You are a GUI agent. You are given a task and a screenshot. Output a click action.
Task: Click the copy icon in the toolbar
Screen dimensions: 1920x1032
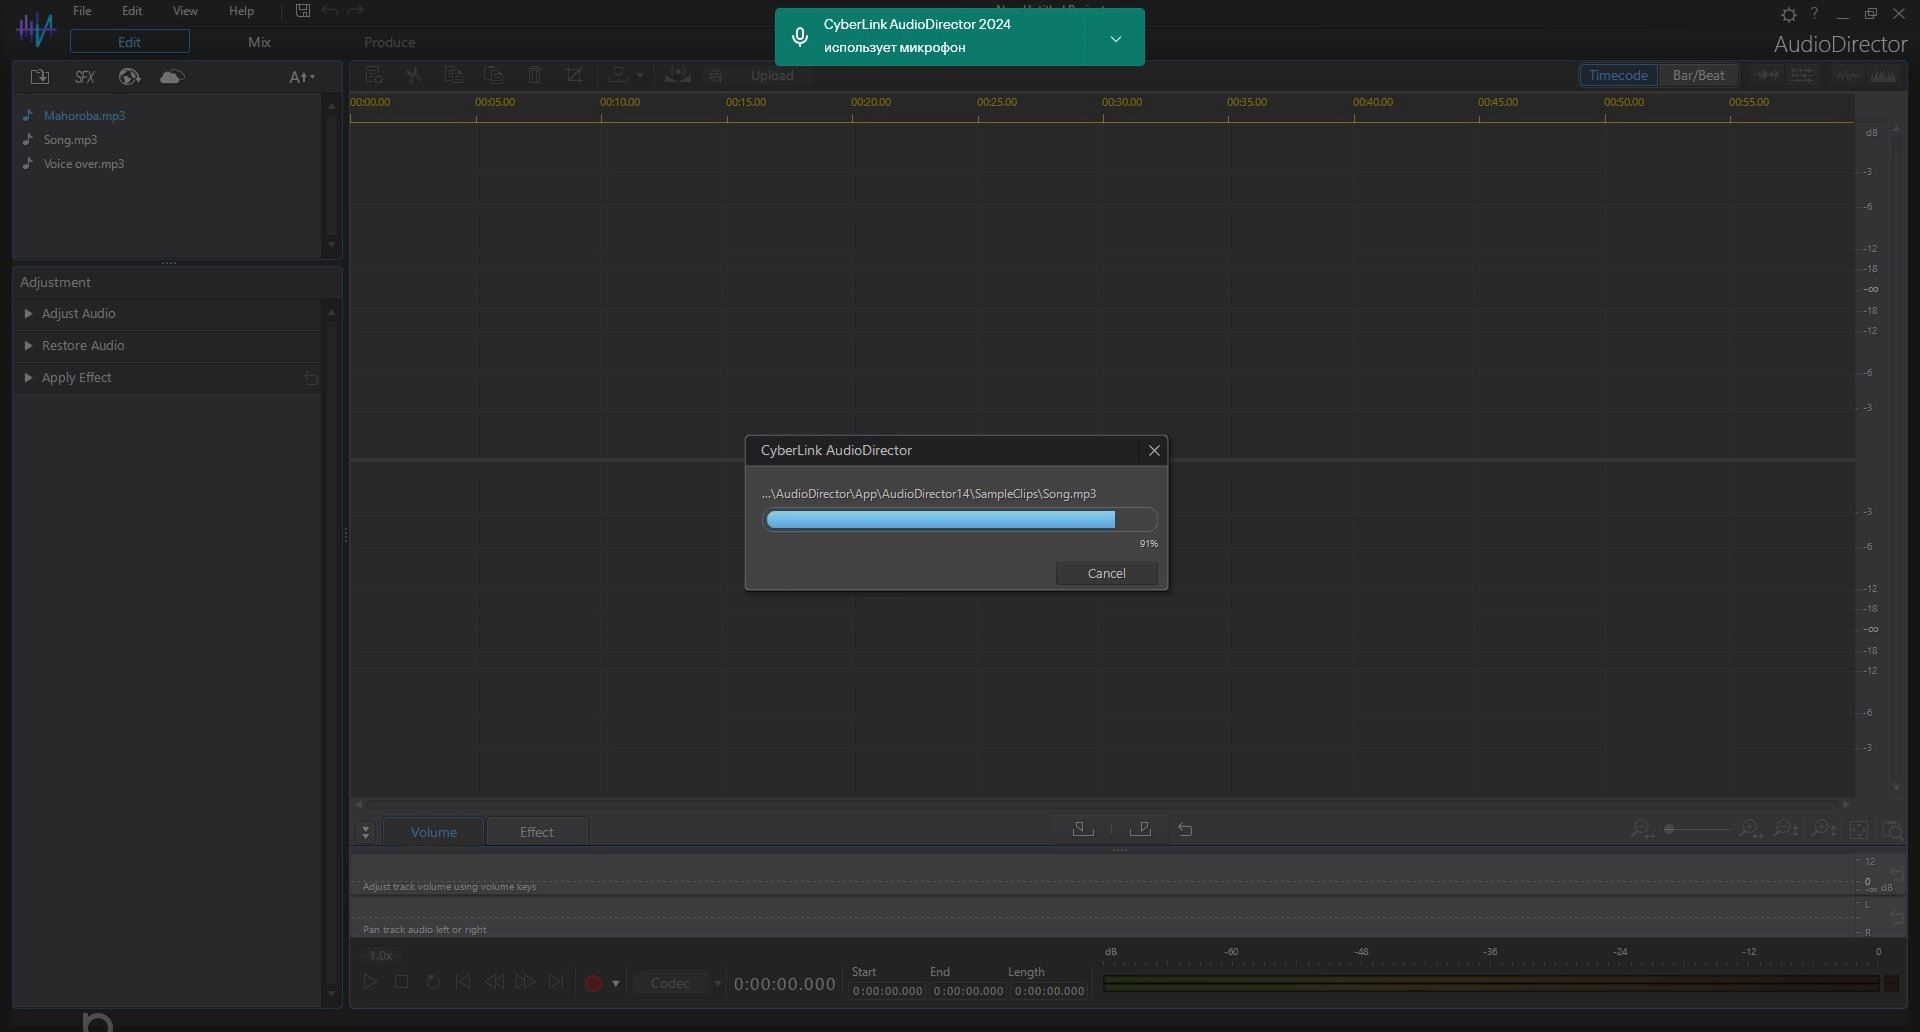coord(453,75)
